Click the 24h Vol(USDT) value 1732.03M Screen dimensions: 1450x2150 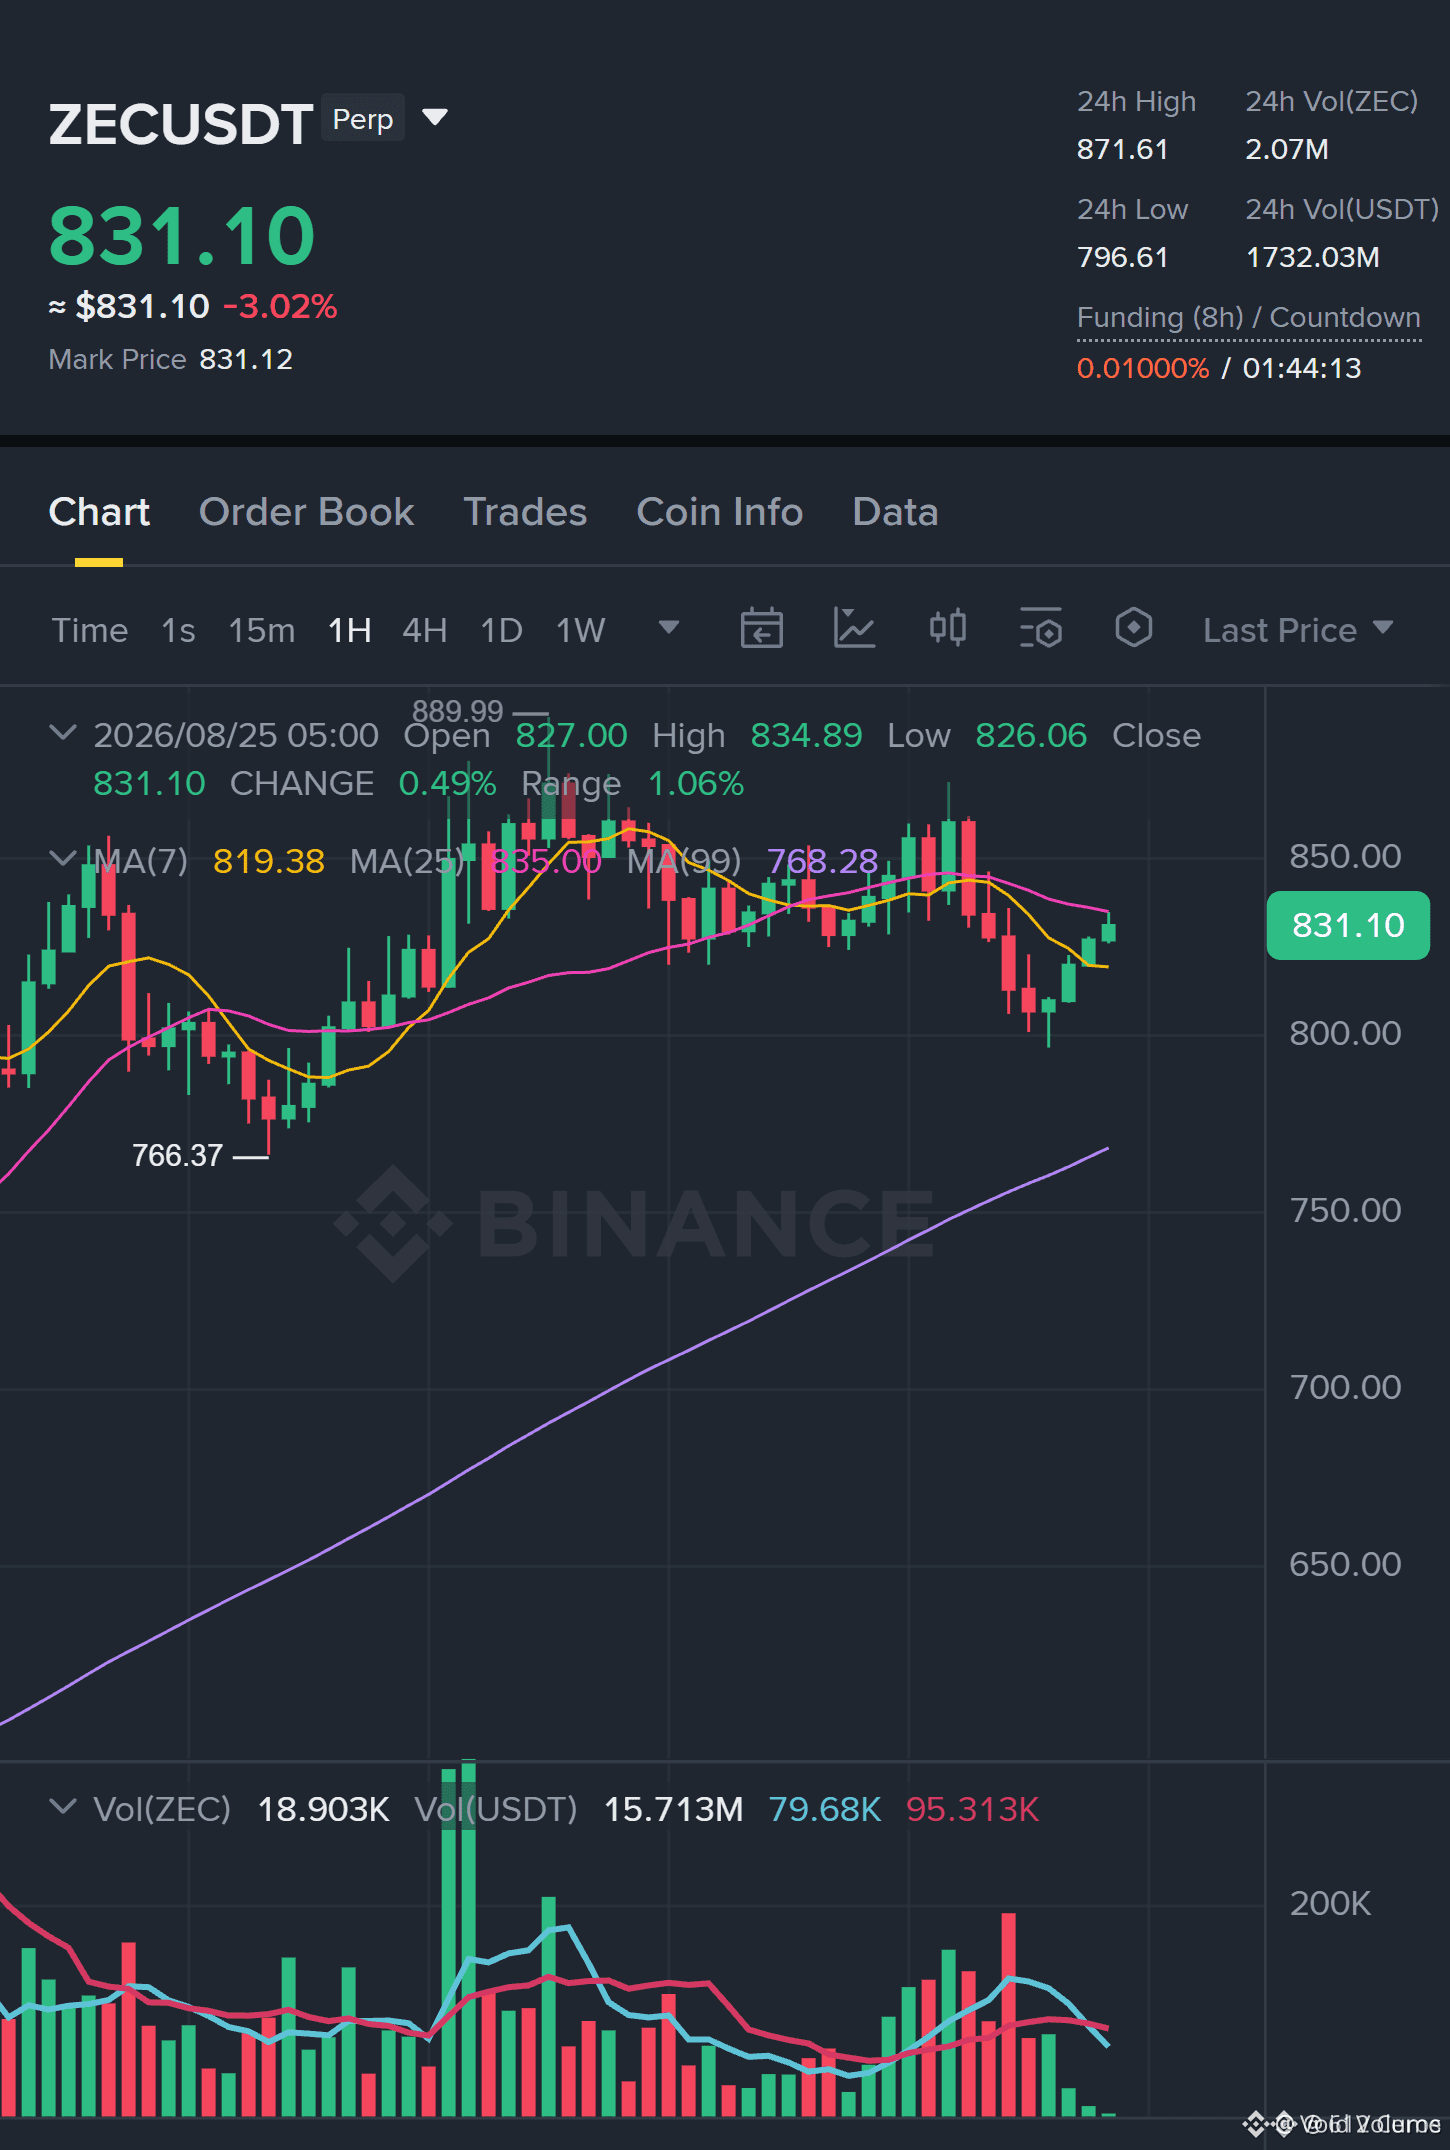coord(1312,257)
